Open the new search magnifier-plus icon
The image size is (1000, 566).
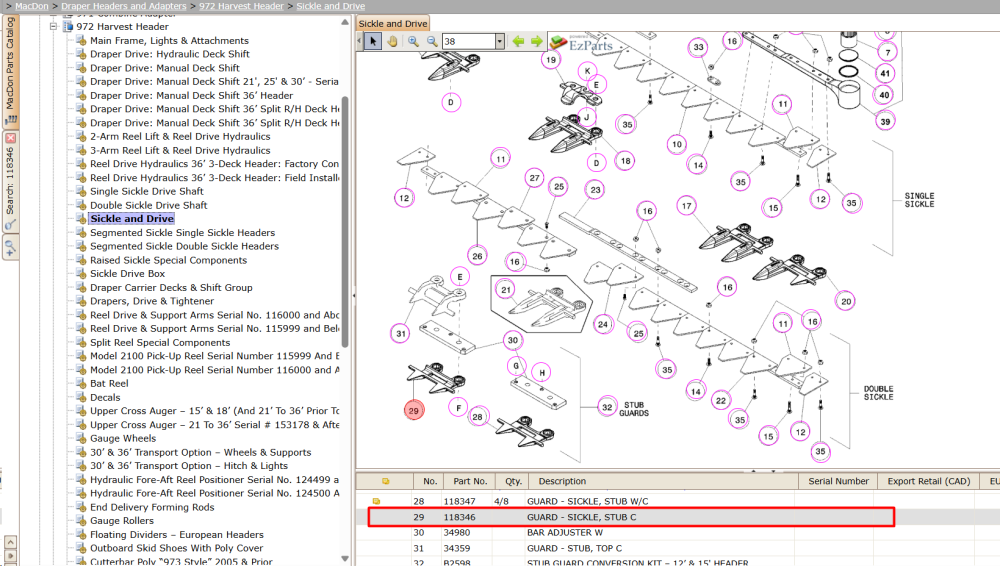click(10, 246)
